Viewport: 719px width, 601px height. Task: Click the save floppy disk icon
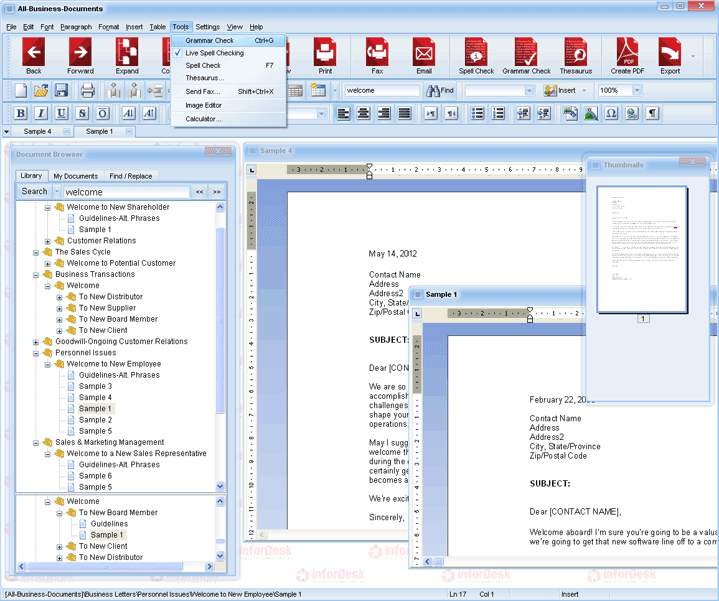click(61, 90)
